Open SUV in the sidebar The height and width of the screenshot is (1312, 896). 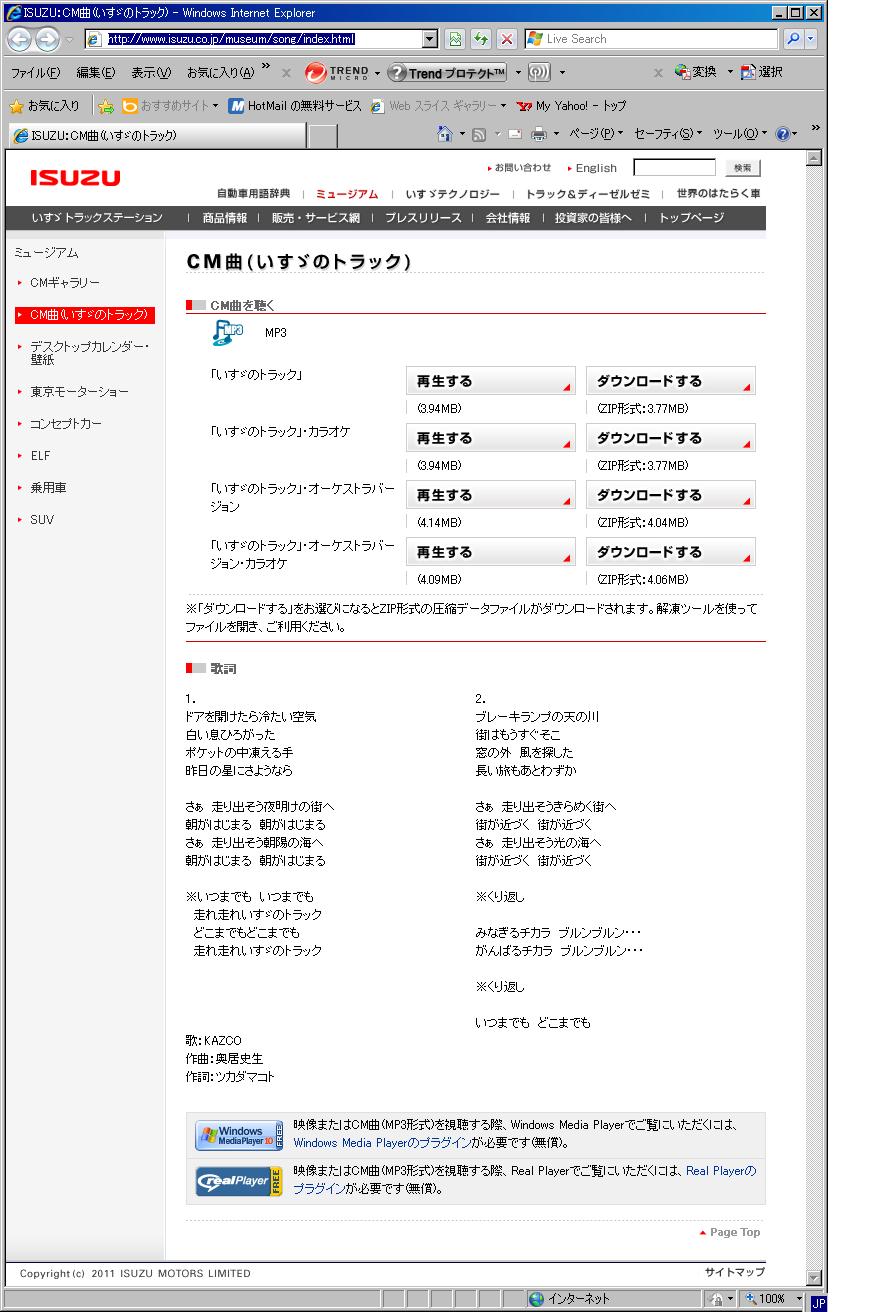point(42,520)
